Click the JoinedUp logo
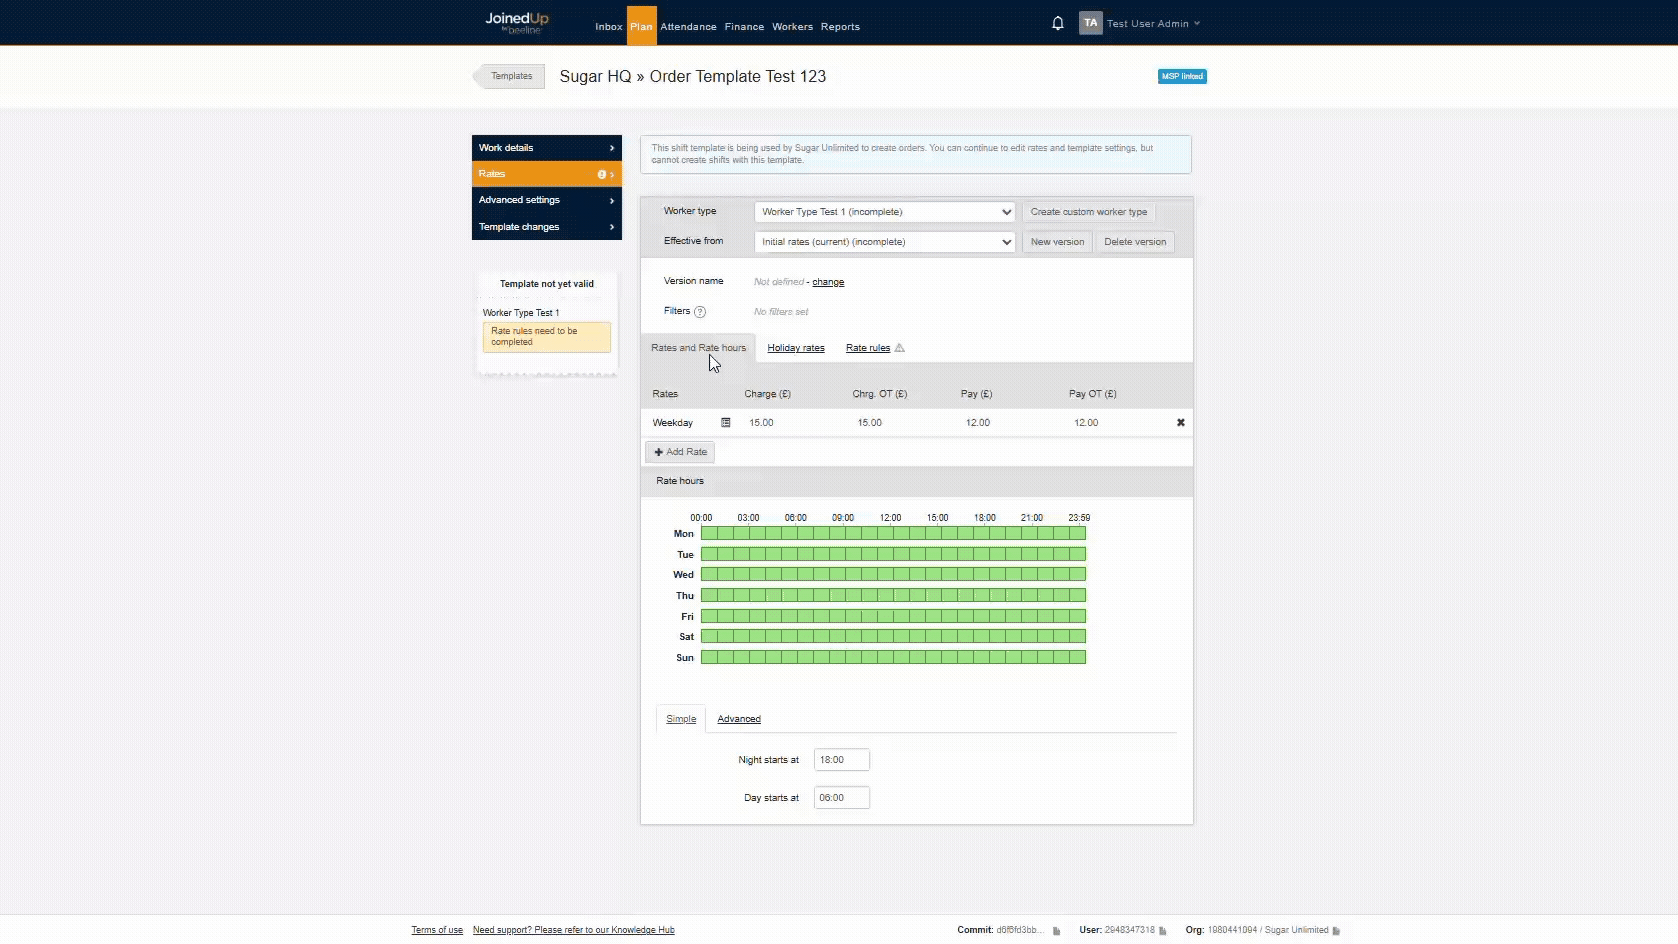The image size is (1678, 944). point(517,22)
